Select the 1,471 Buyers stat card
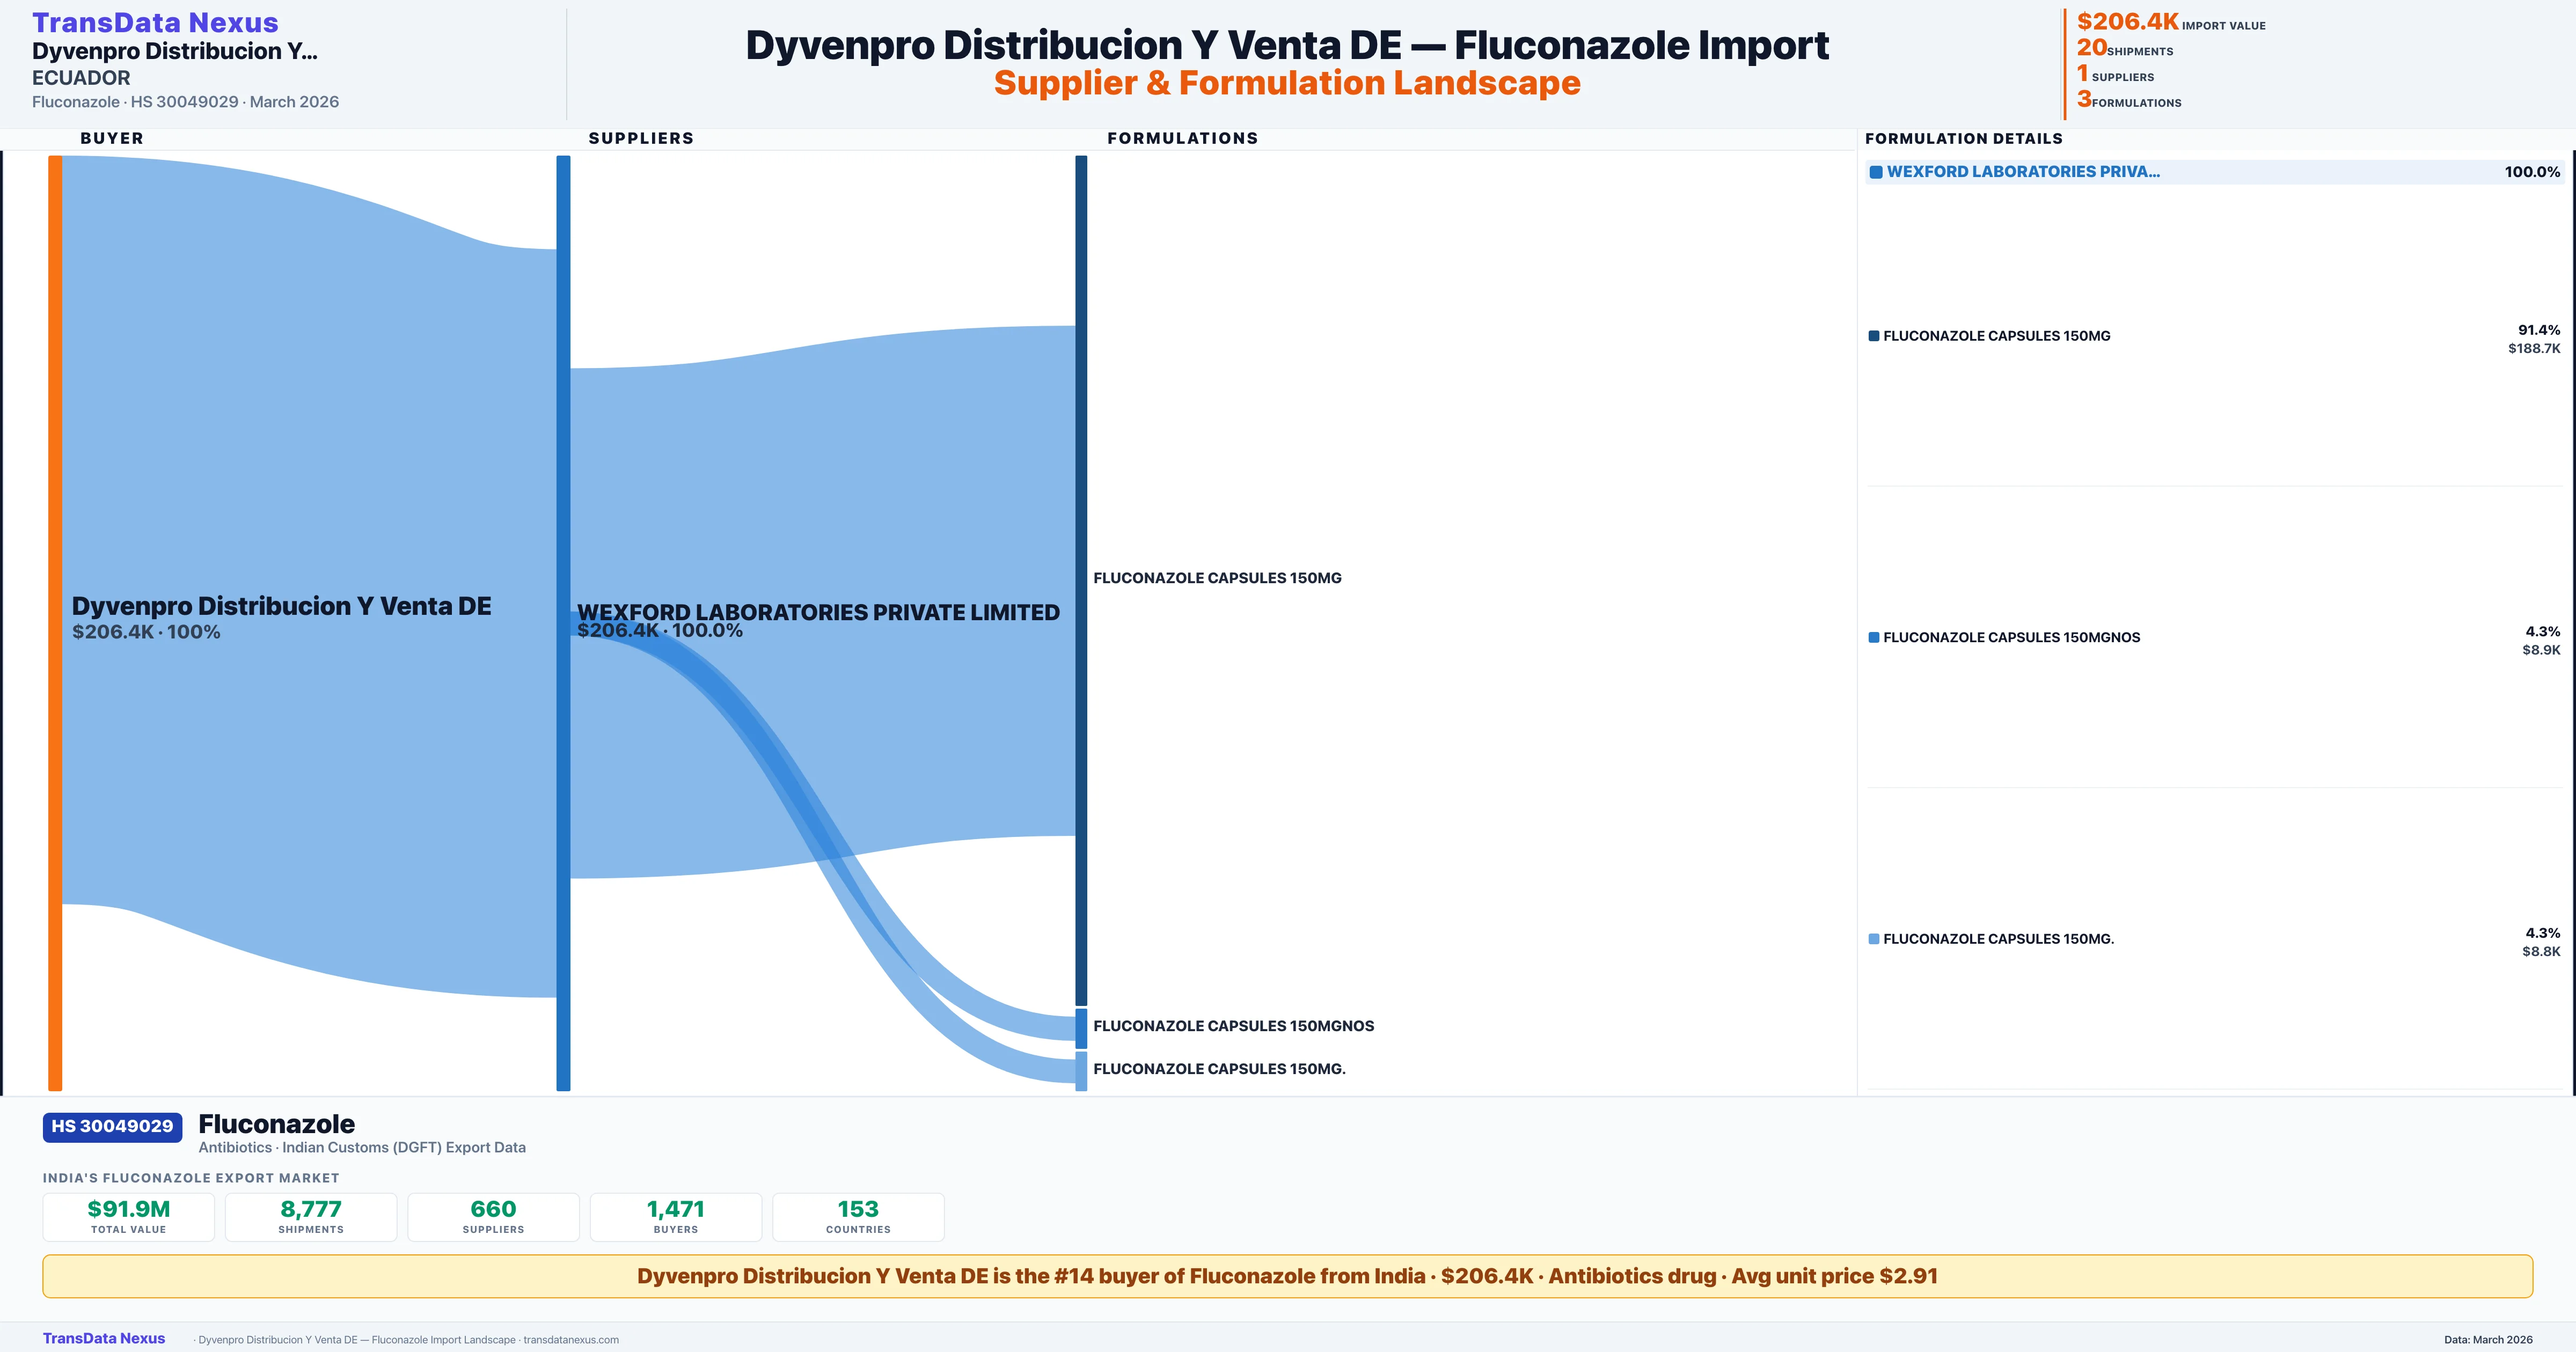 (x=676, y=1217)
